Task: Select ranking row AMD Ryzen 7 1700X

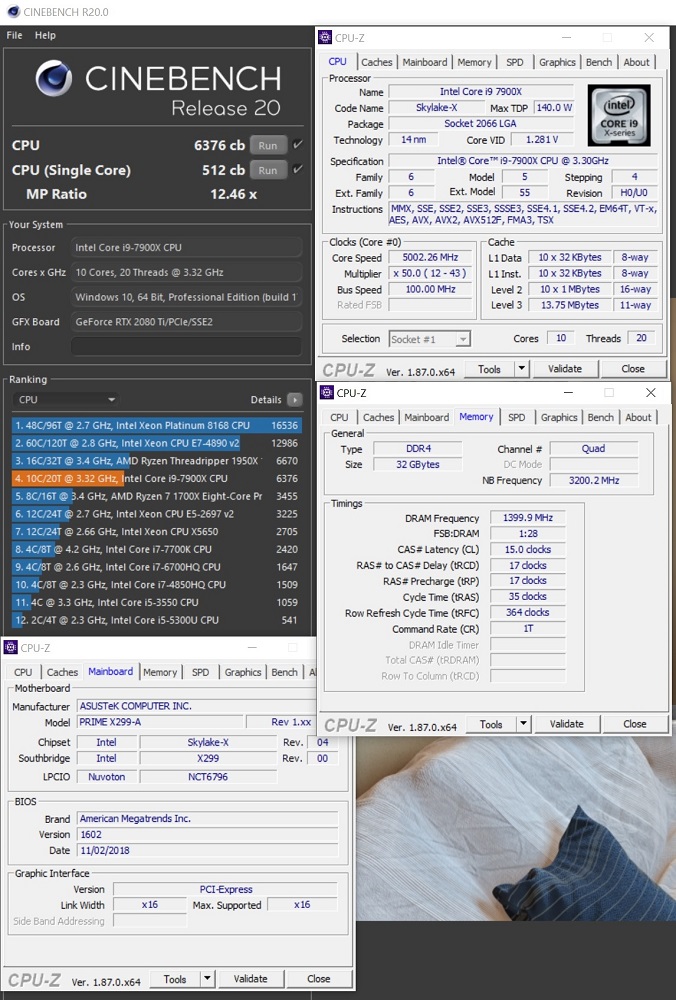Action: [156, 496]
